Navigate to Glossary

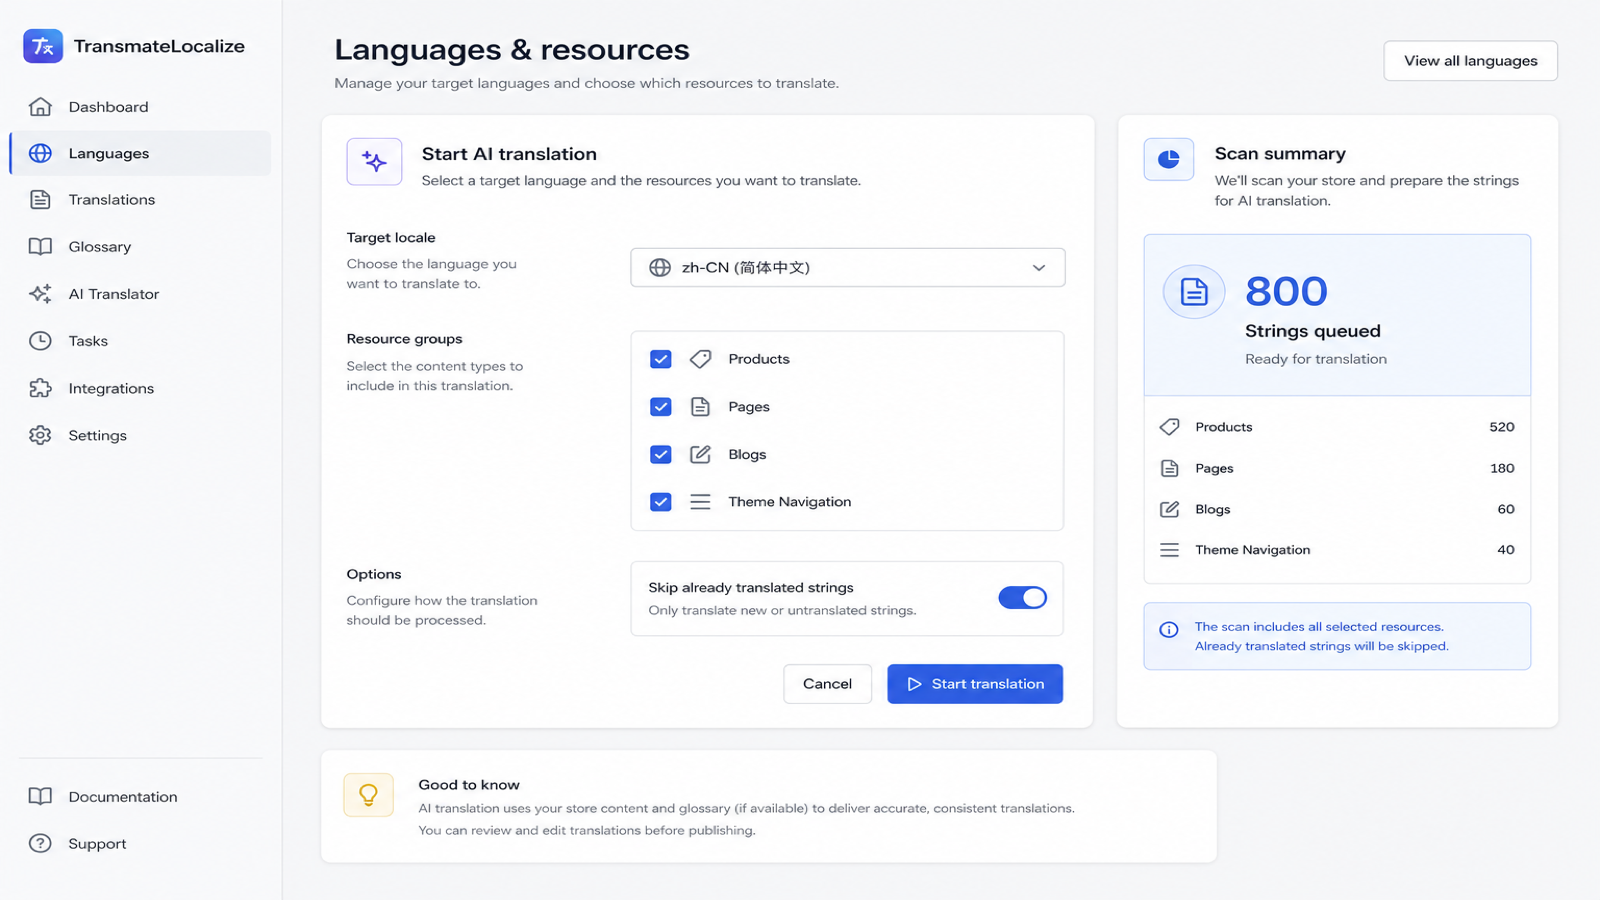tap(140, 247)
